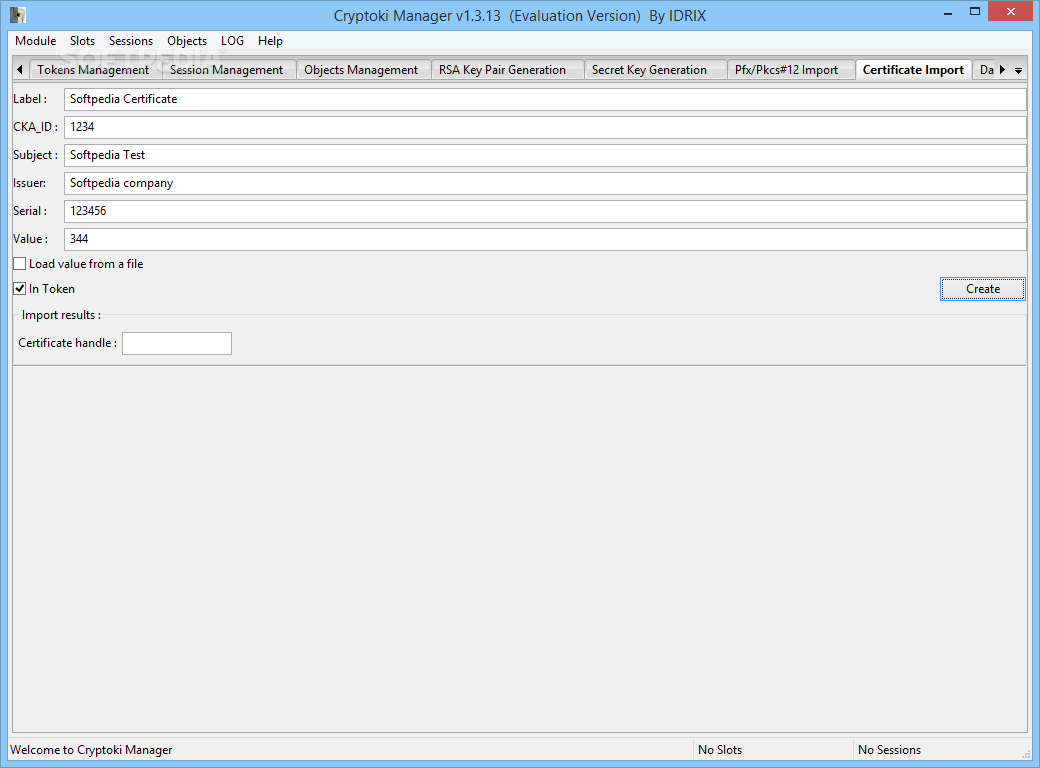This screenshot has width=1040, height=768.
Task: Close the Cryptoki Manager window
Action: click(1011, 12)
